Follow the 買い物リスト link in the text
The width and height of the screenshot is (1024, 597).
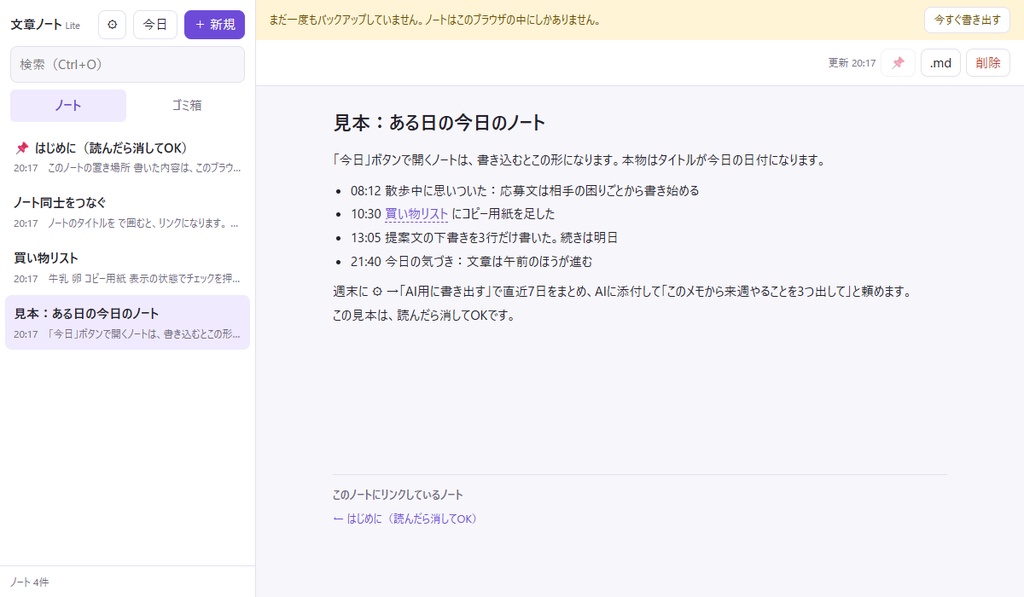point(416,214)
